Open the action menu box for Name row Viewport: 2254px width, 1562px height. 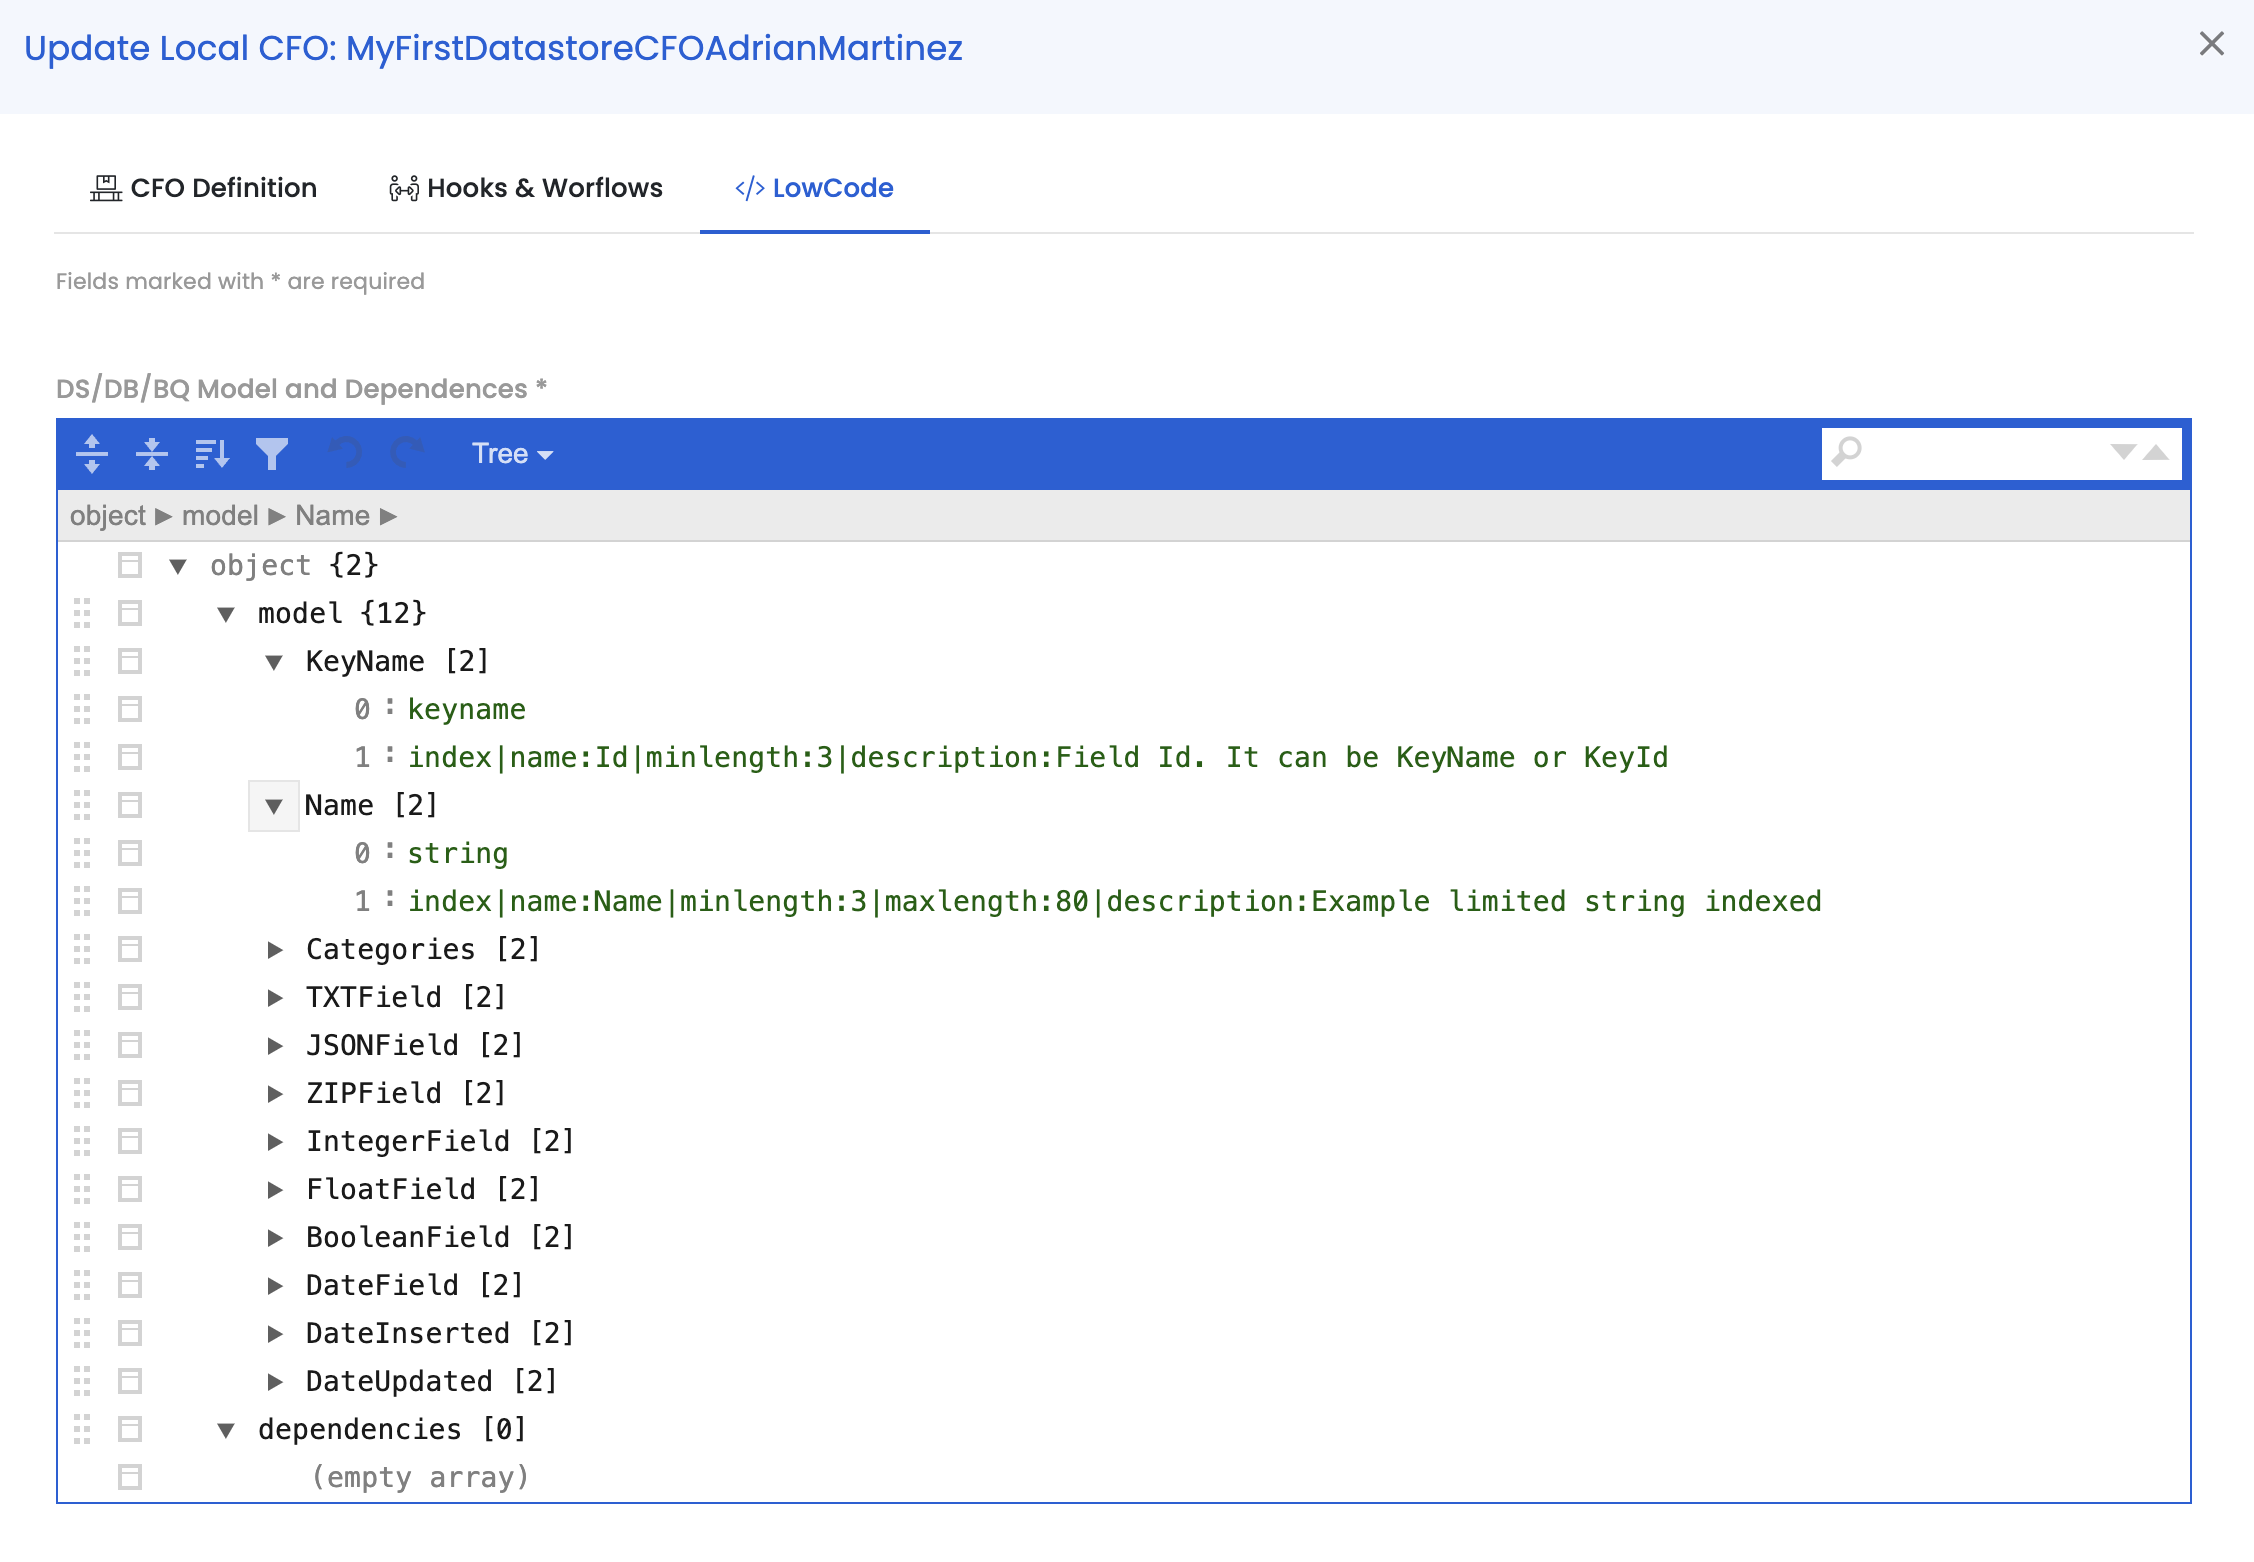[130, 805]
